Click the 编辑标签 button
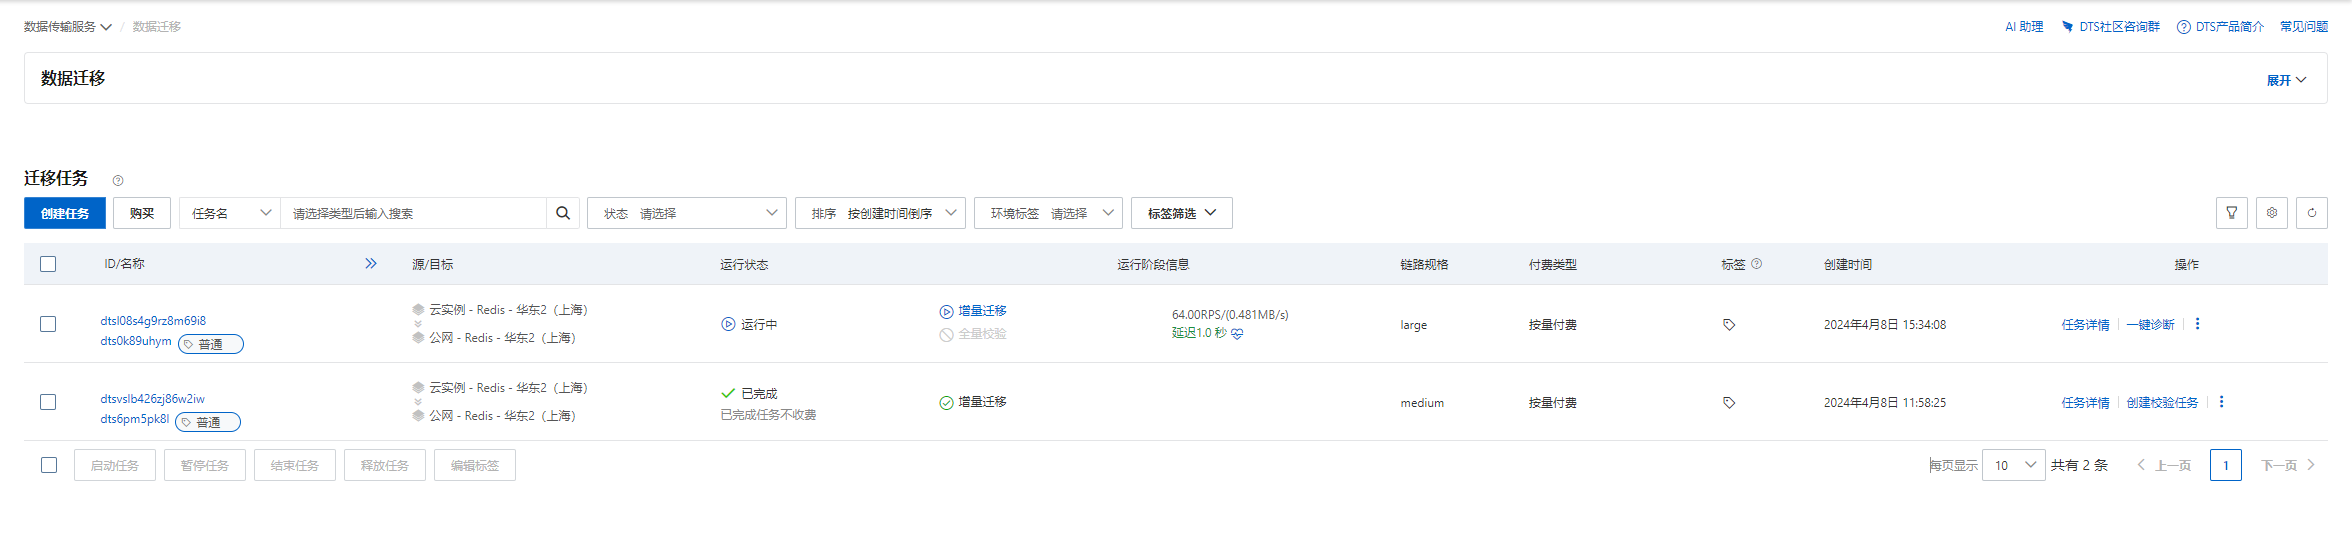 tap(475, 465)
